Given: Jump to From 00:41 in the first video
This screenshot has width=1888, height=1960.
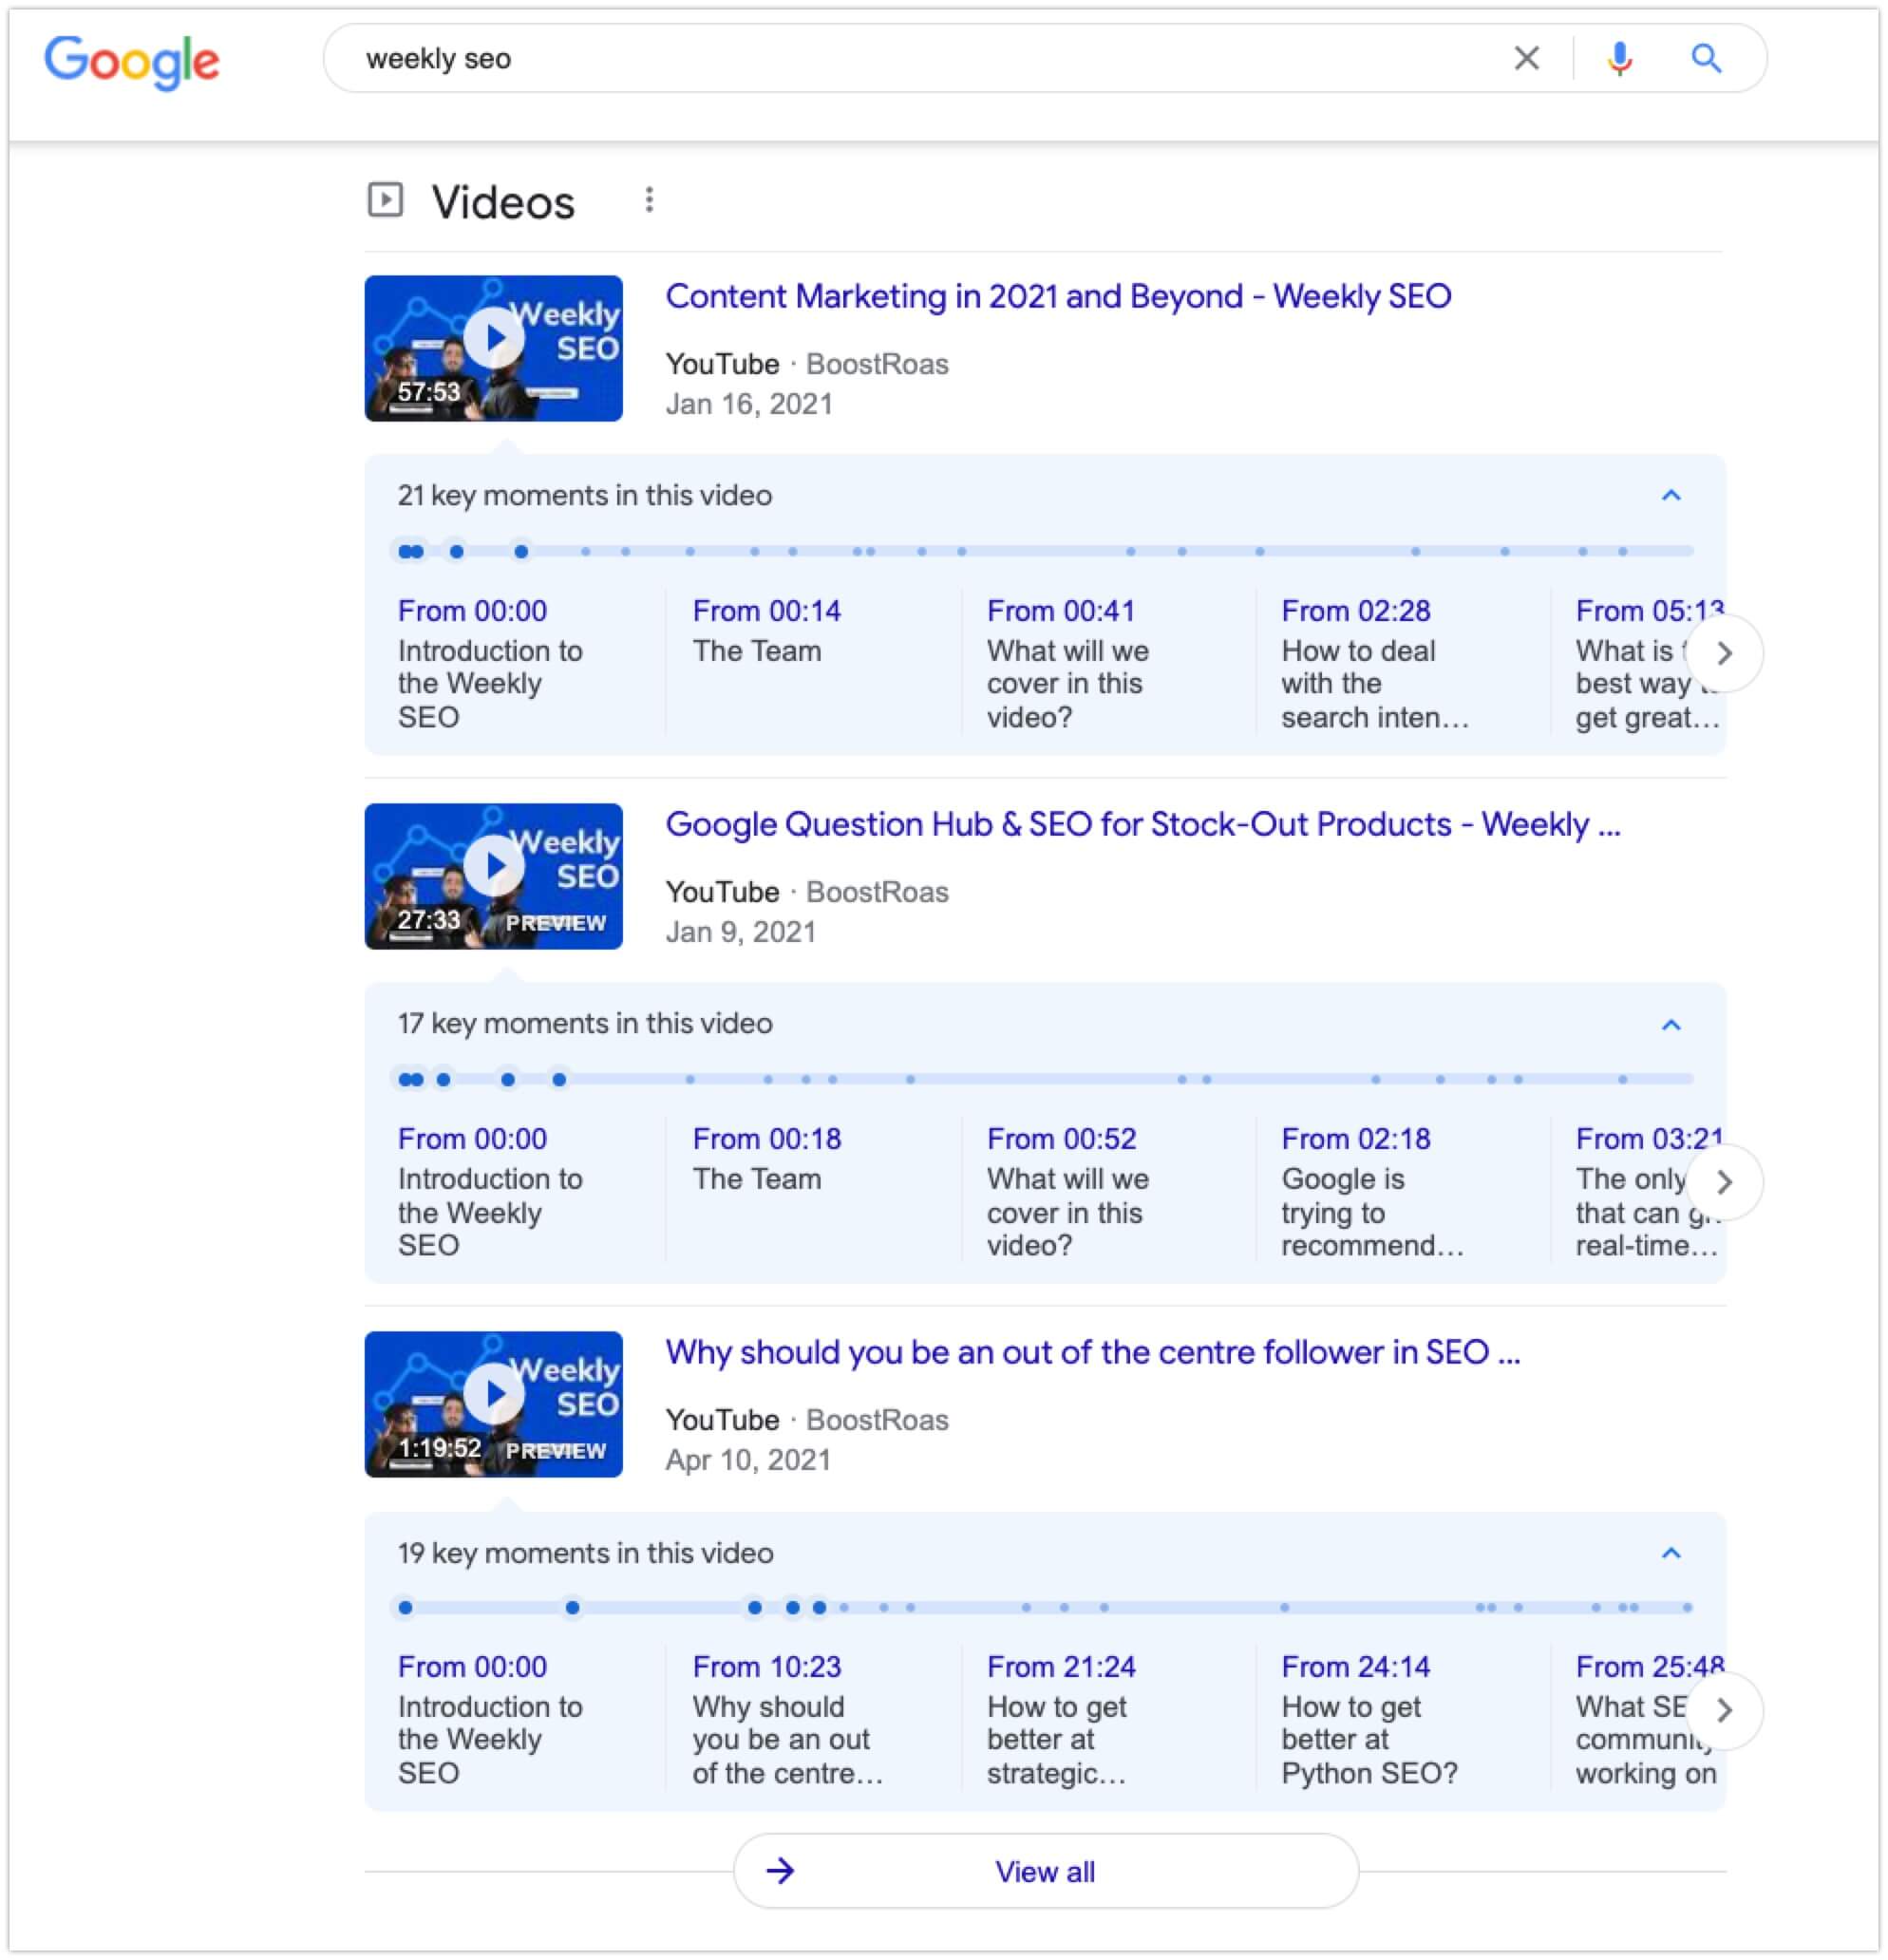Looking at the screenshot, I should coord(1068,664).
